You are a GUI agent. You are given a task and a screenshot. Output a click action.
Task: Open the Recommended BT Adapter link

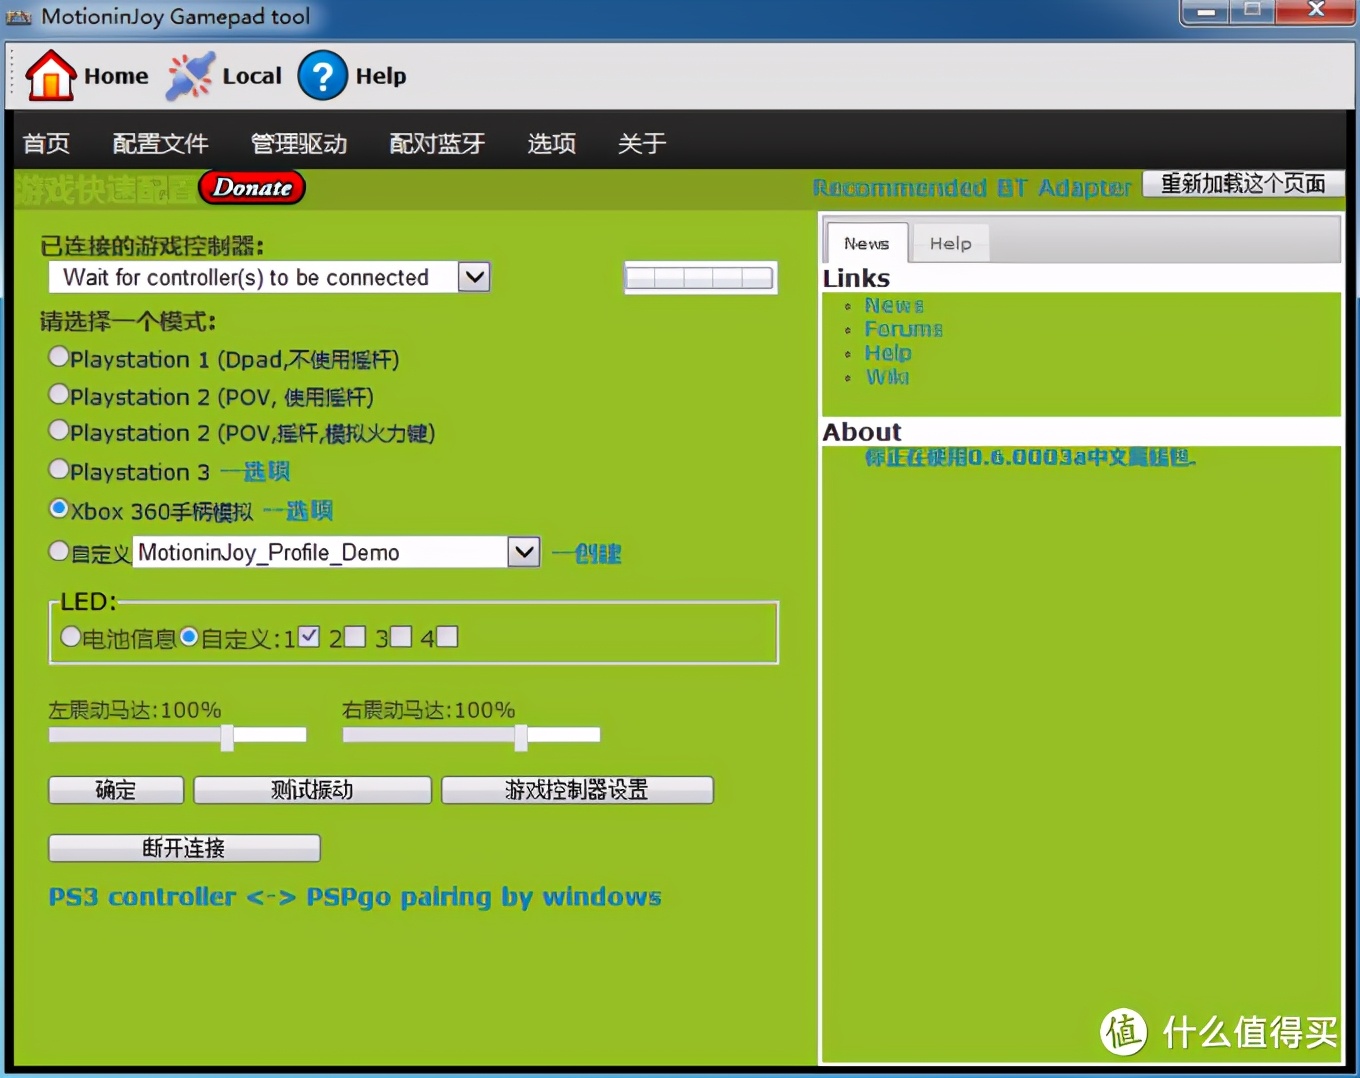(x=972, y=187)
